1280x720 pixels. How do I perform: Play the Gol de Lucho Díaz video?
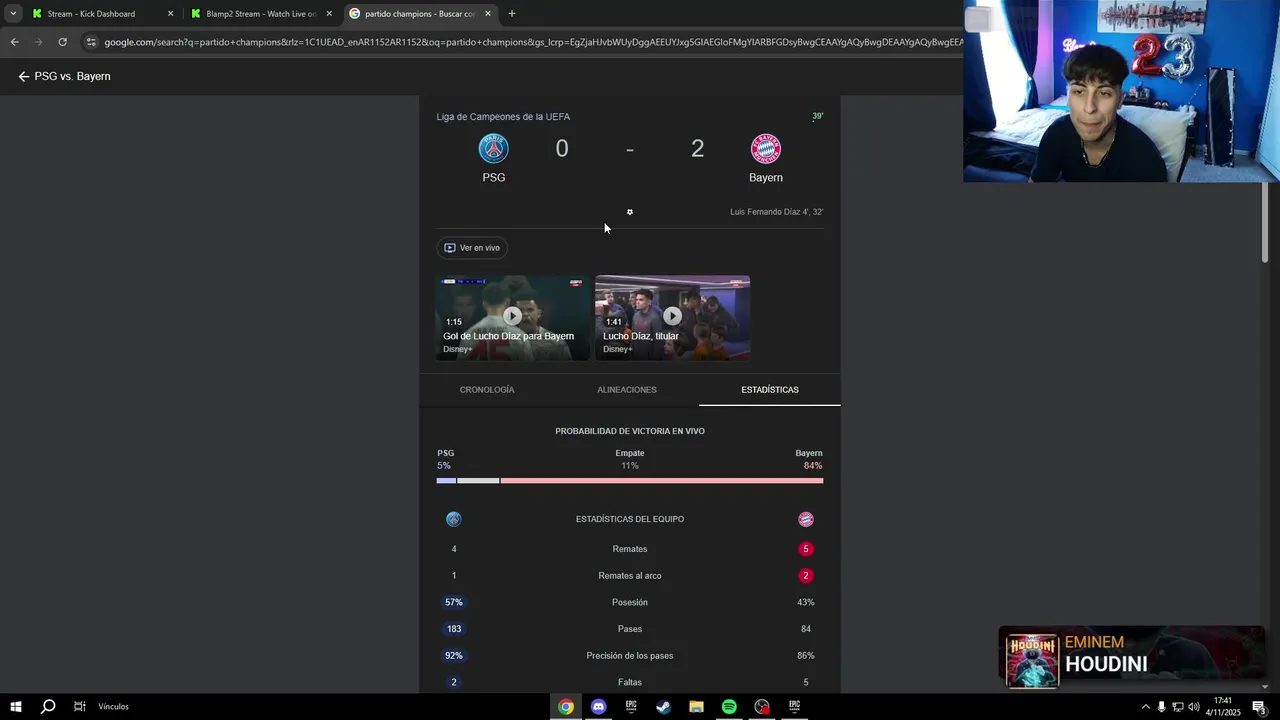(x=512, y=317)
